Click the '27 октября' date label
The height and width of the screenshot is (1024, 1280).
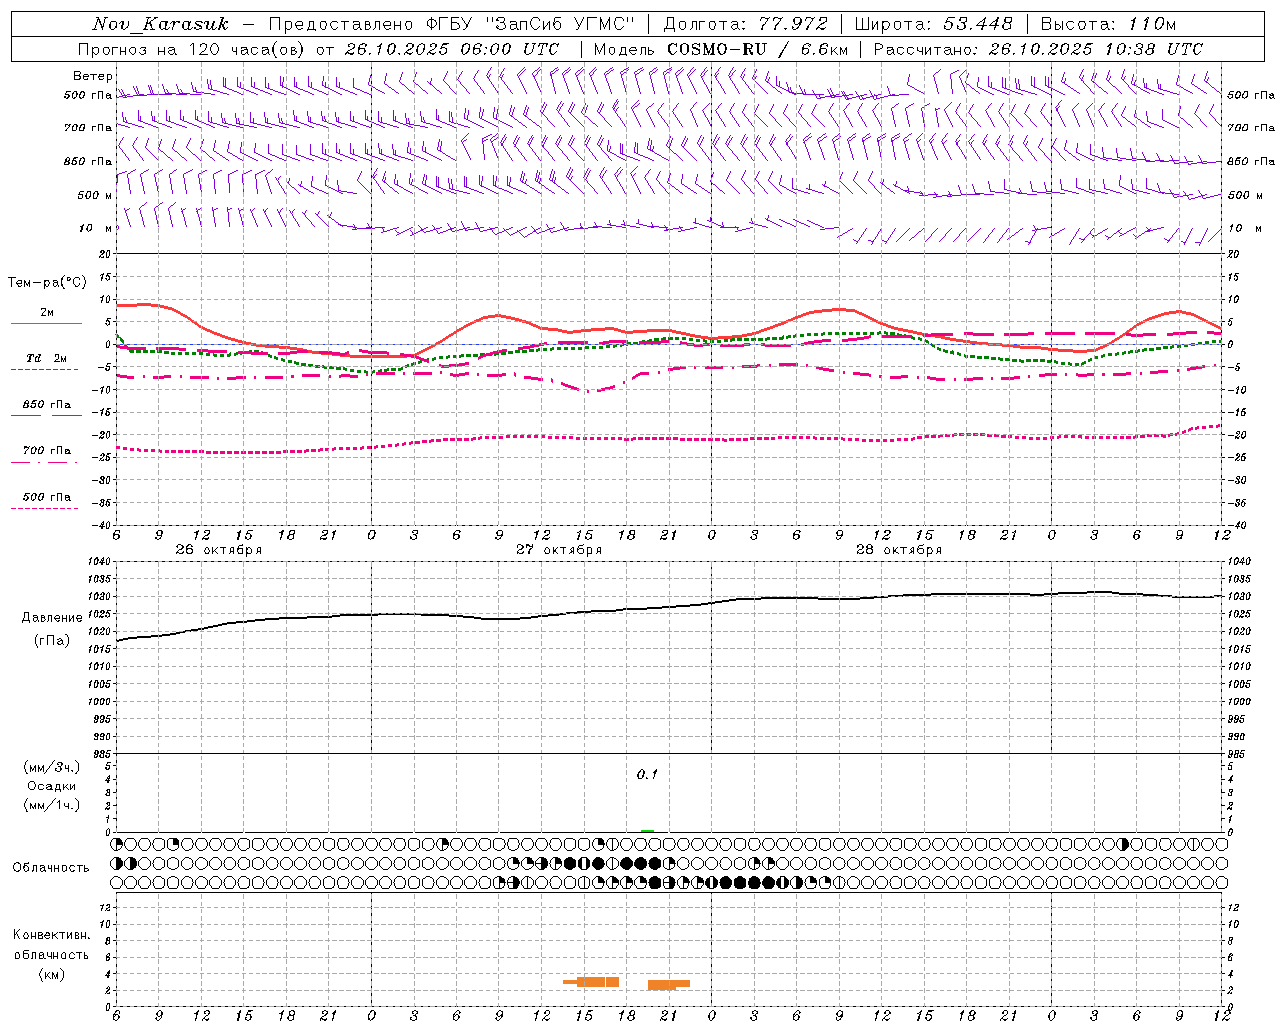click(558, 550)
